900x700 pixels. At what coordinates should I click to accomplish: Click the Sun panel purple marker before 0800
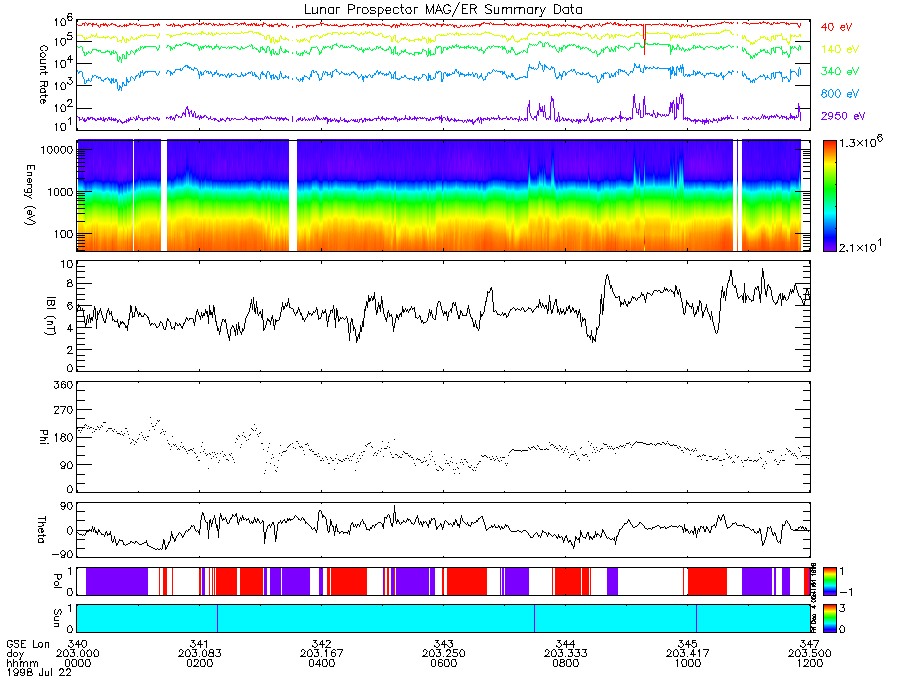tap(534, 618)
